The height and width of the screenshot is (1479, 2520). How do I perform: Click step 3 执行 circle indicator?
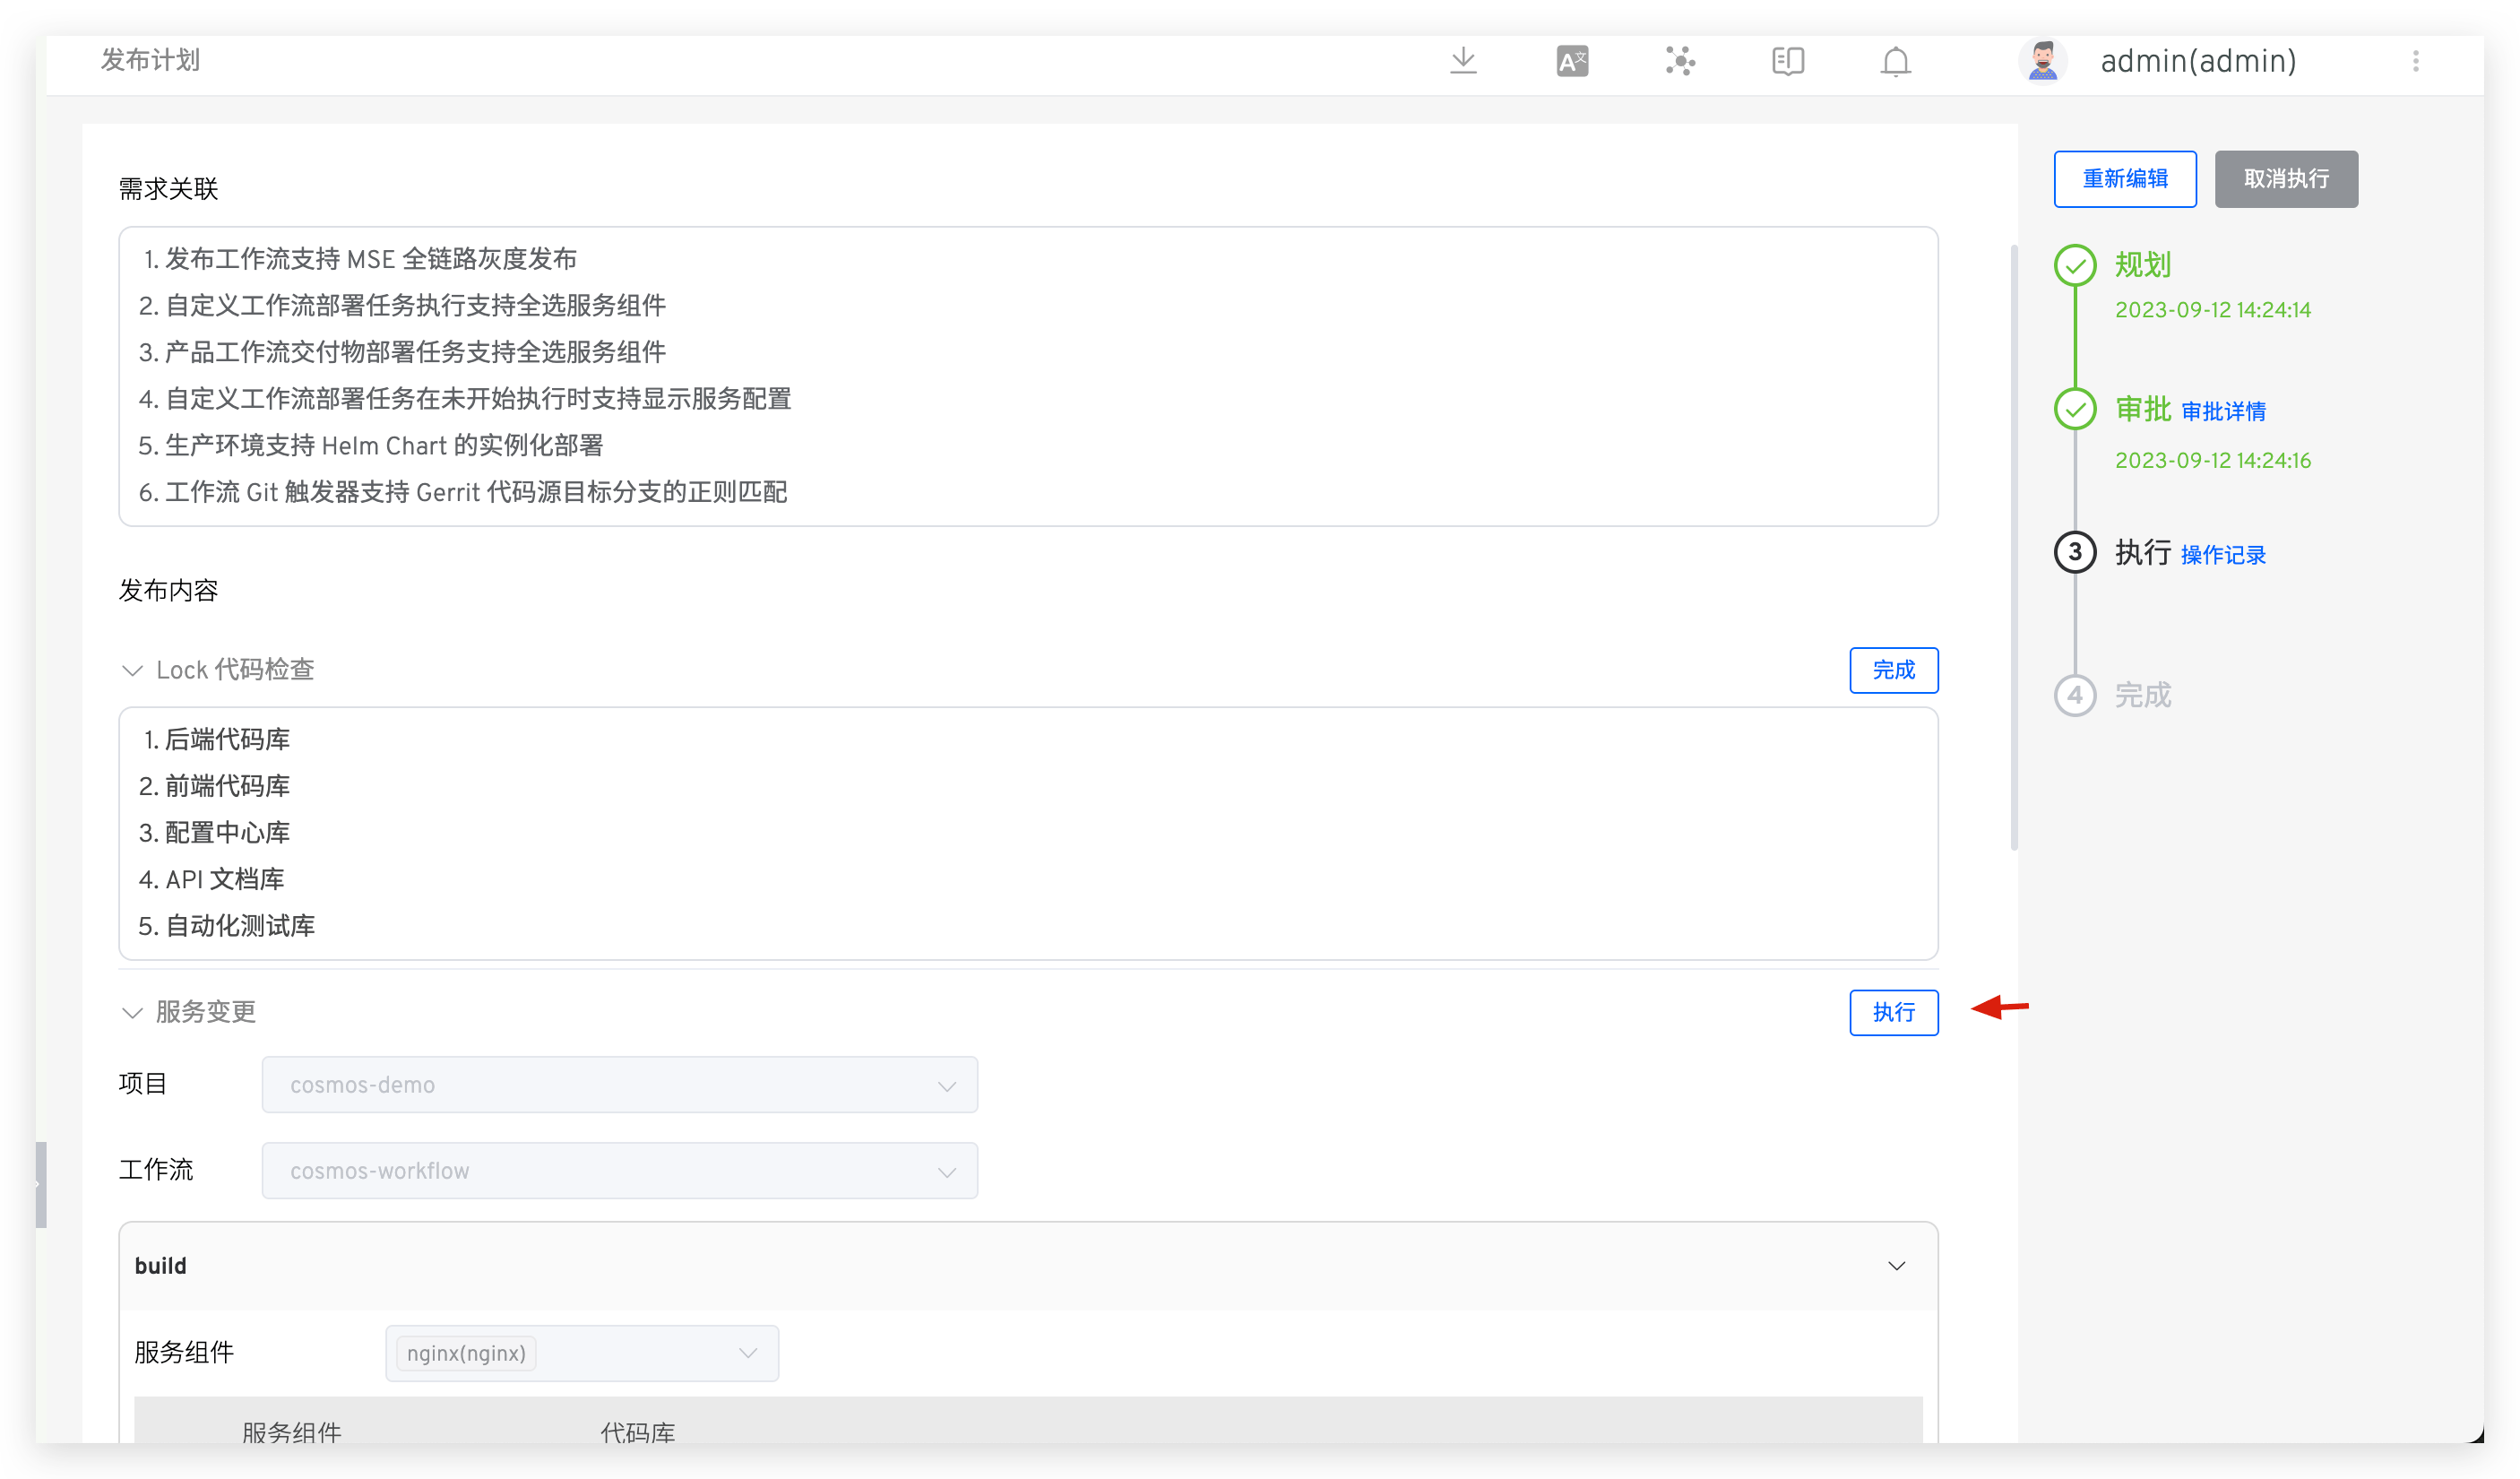point(2075,552)
